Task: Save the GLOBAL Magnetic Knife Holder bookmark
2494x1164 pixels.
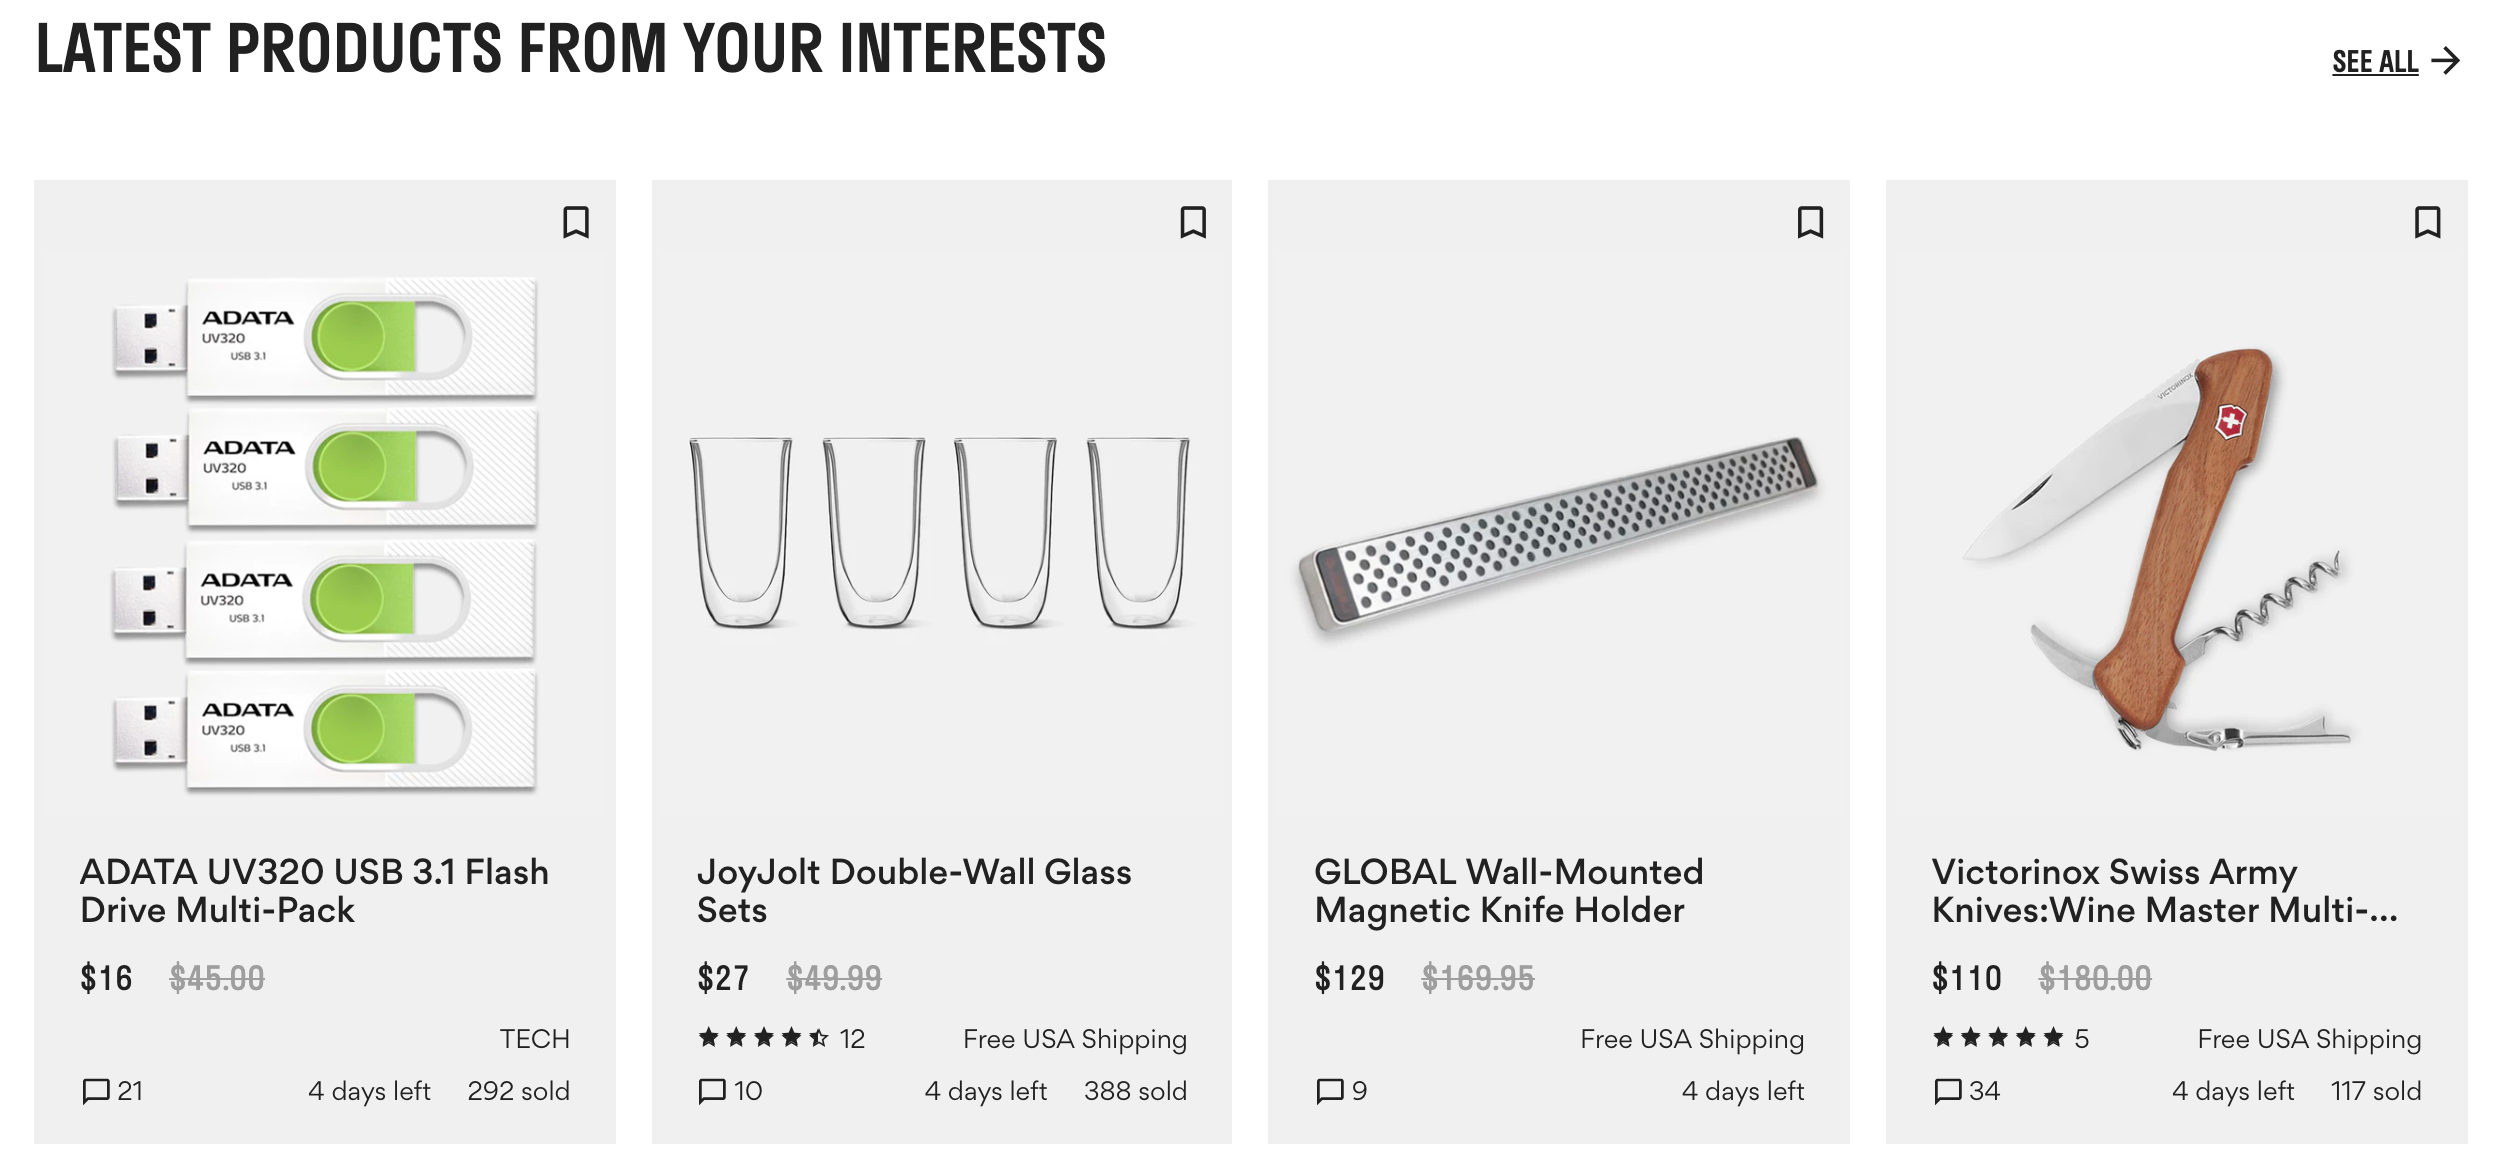Action: point(1810,222)
